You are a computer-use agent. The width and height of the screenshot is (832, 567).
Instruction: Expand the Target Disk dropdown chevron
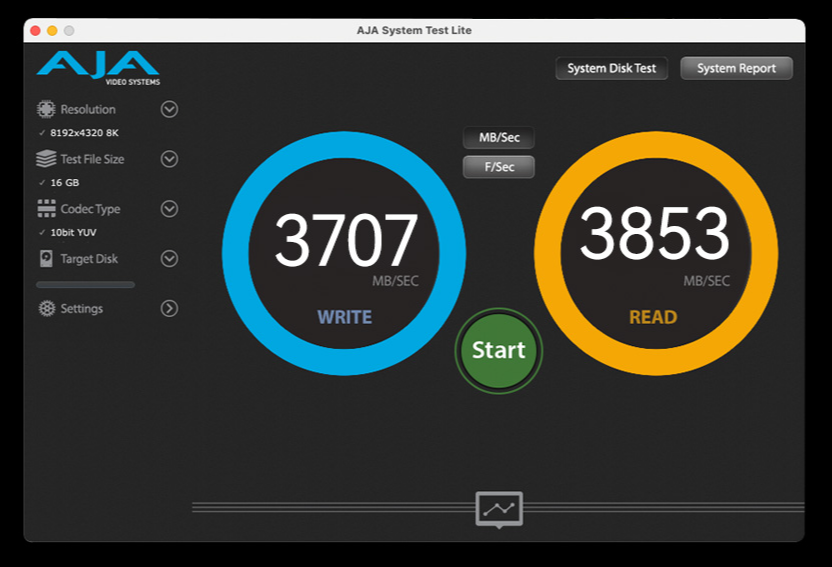[x=169, y=259]
